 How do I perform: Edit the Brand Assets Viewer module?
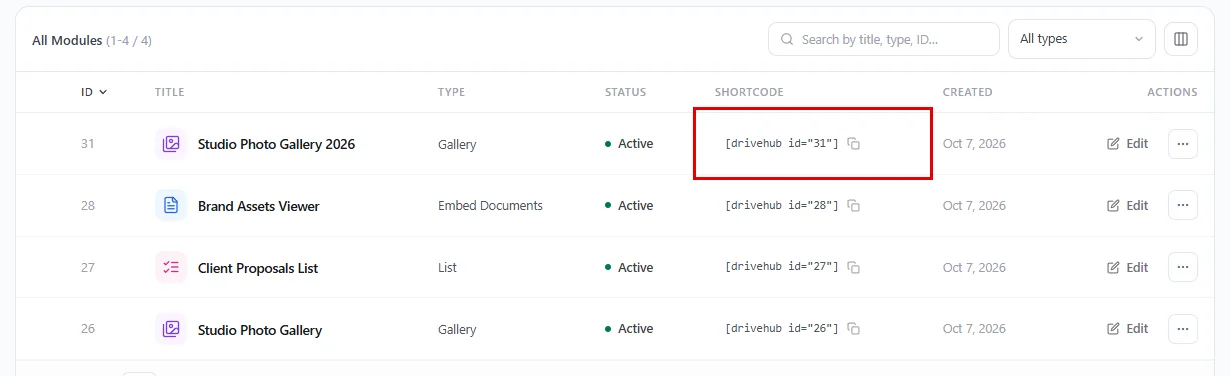click(x=1127, y=206)
